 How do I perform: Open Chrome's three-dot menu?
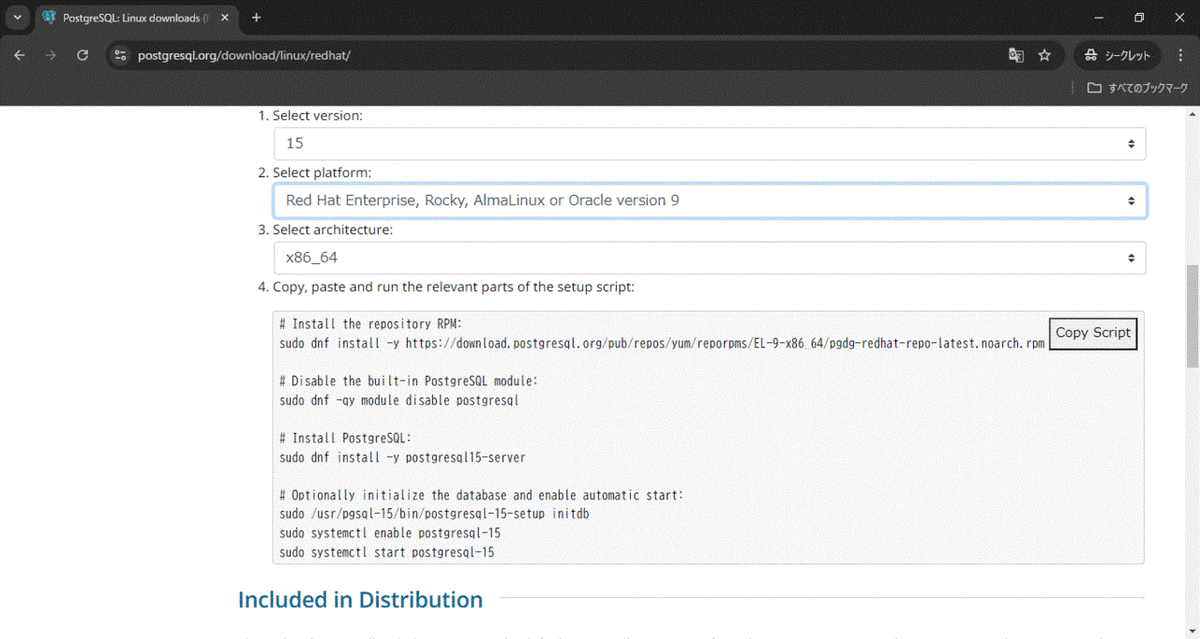pyautogui.click(x=1181, y=56)
